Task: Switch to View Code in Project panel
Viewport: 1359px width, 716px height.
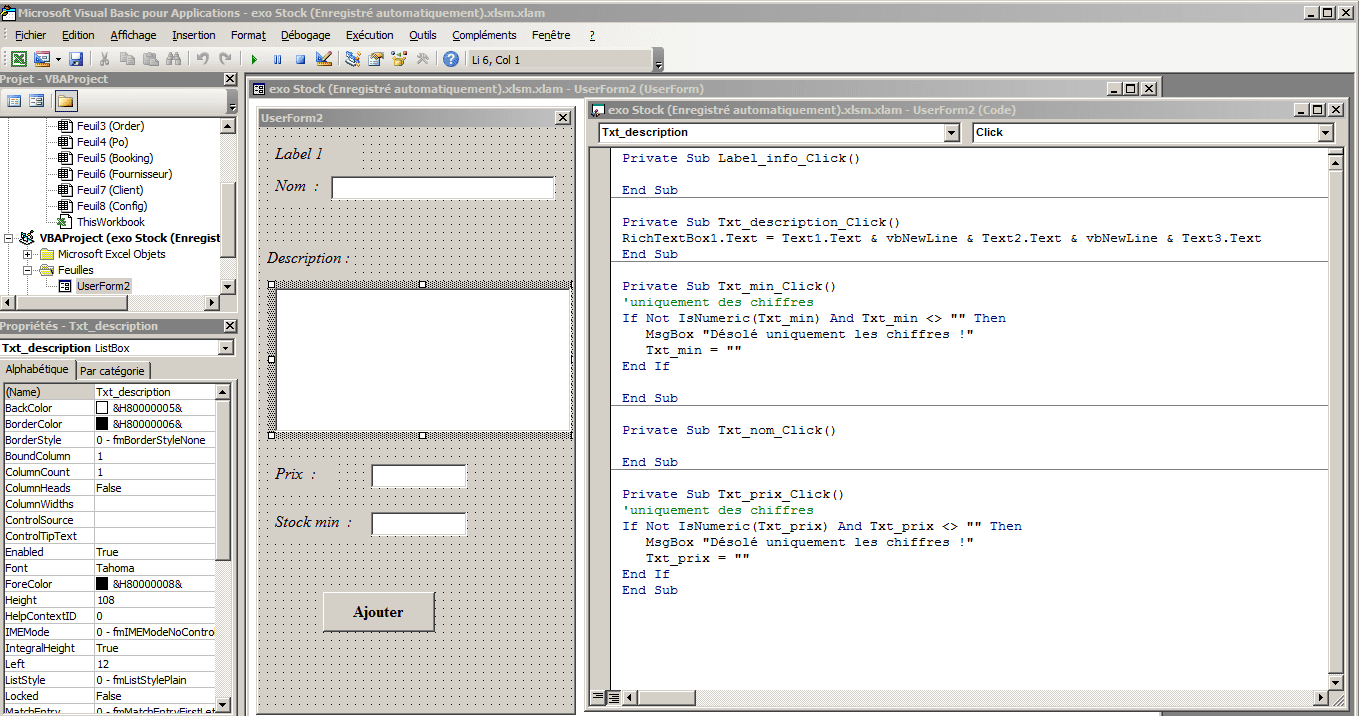Action: (14, 101)
